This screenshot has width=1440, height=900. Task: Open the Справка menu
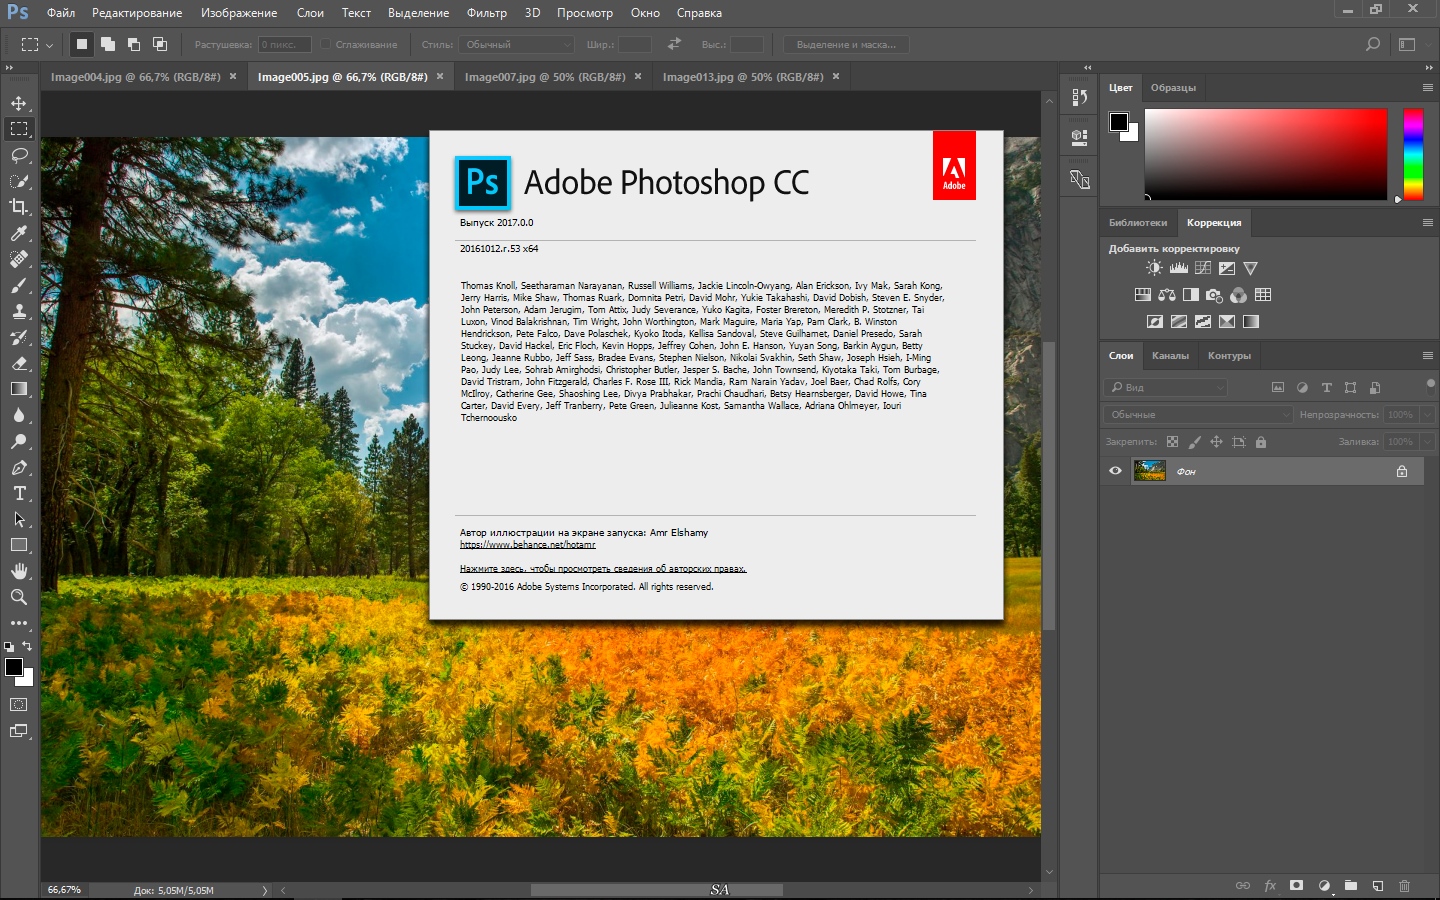click(699, 13)
